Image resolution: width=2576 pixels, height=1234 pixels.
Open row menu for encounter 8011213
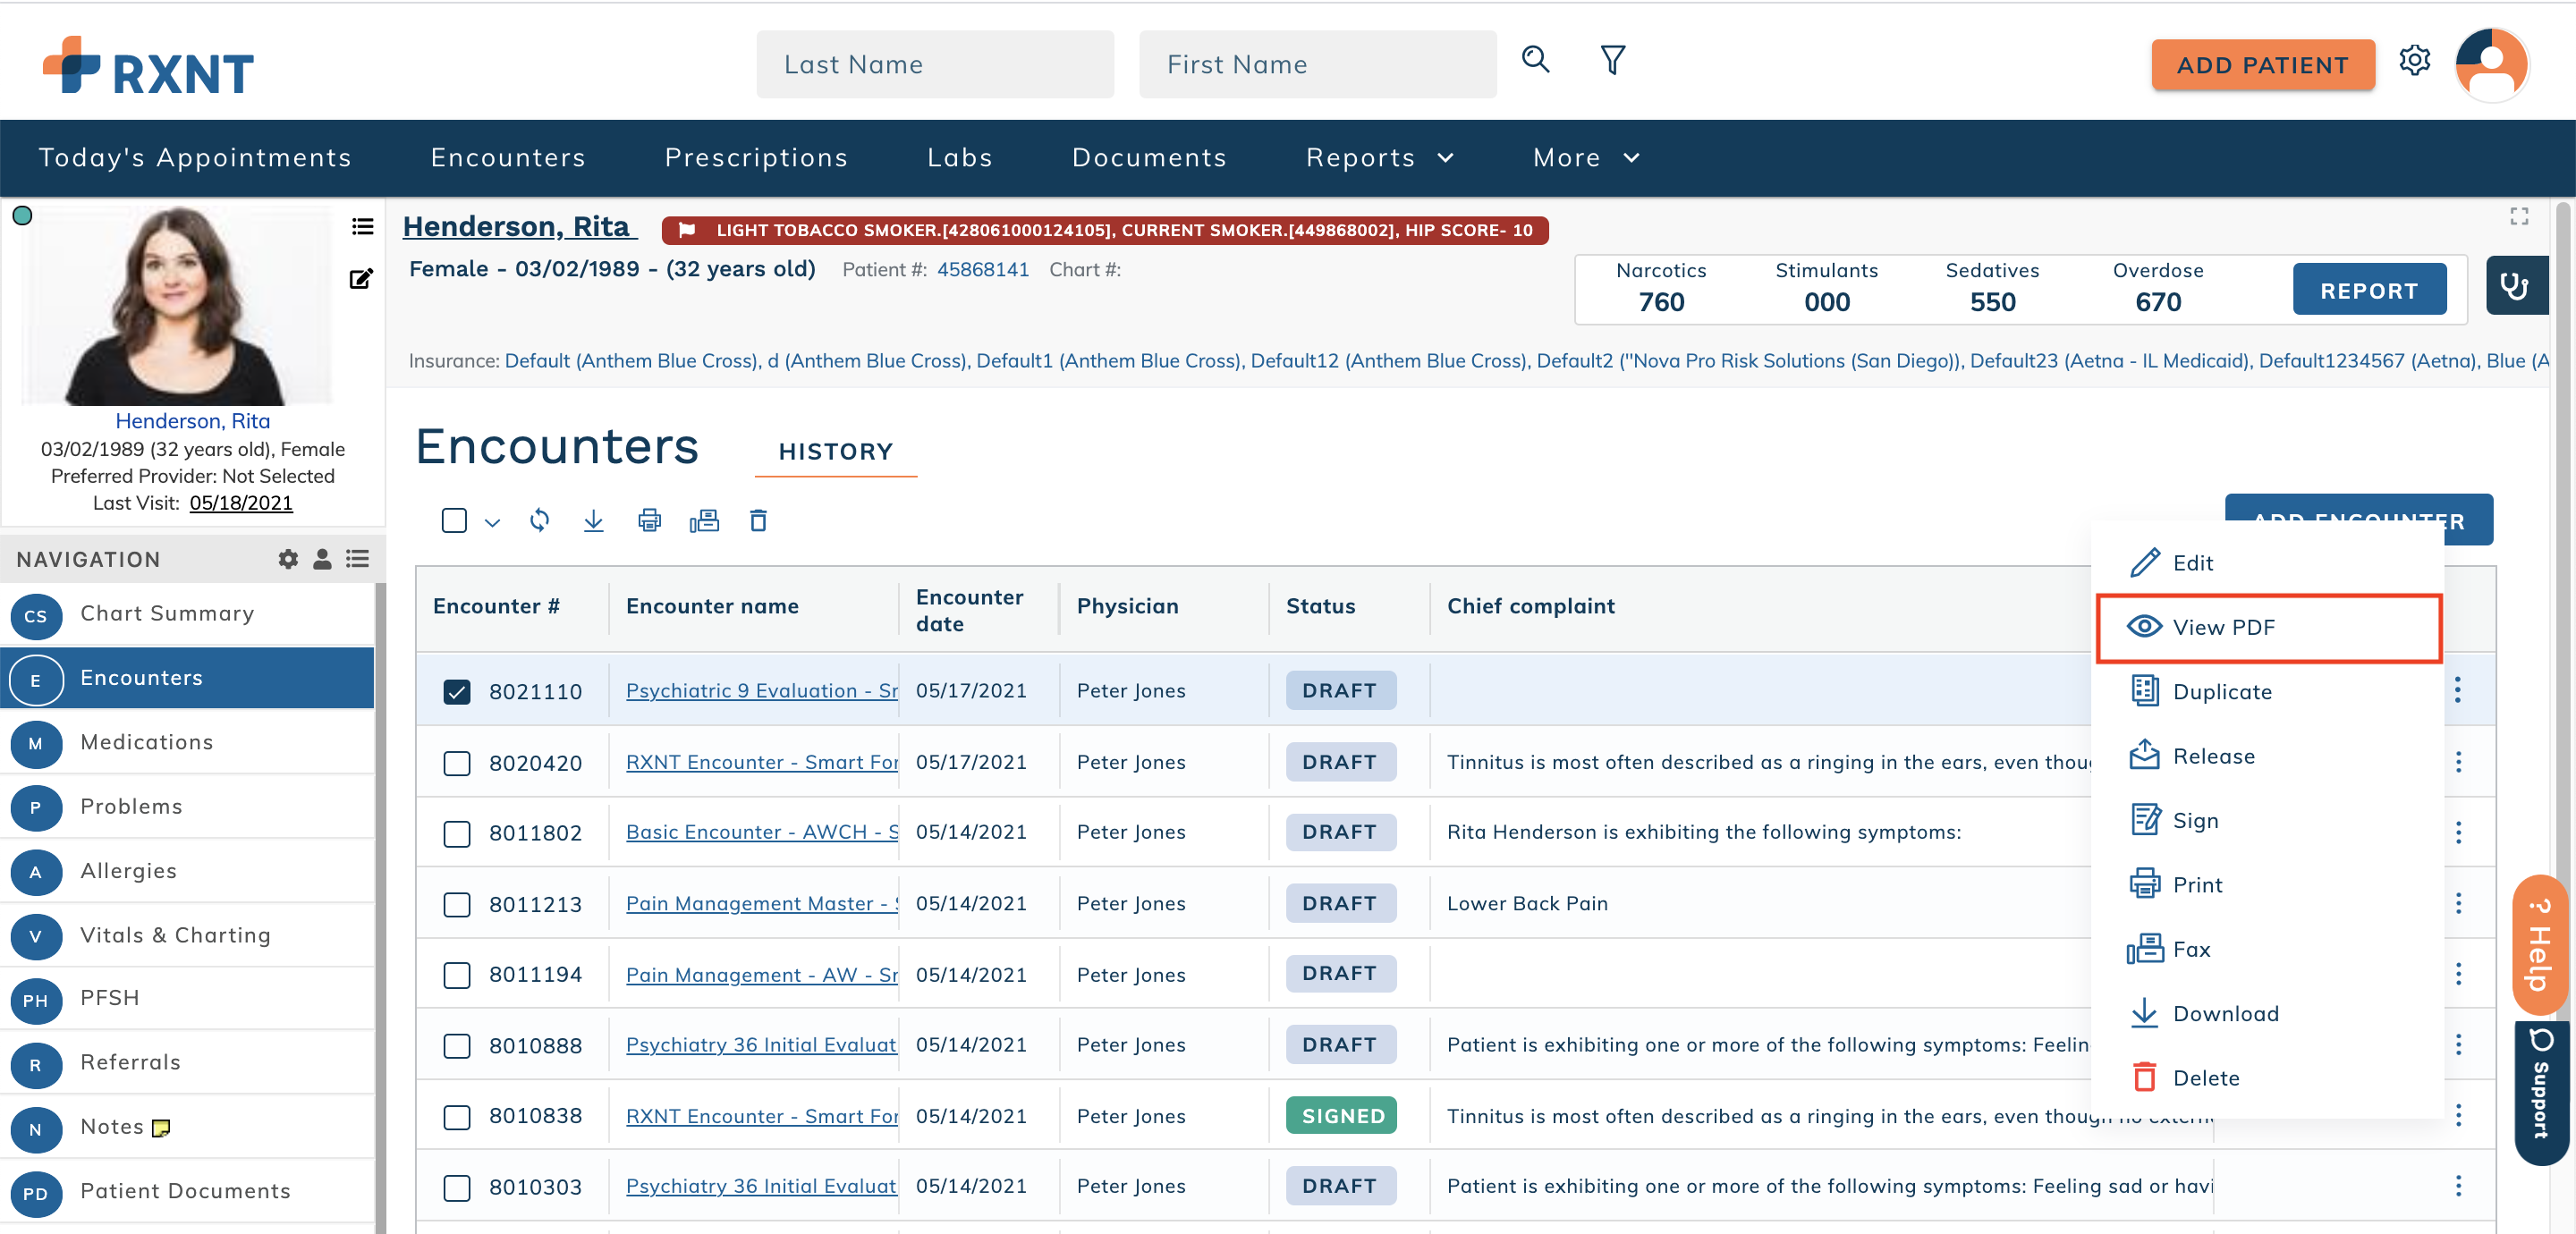click(x=2458, y=903)
